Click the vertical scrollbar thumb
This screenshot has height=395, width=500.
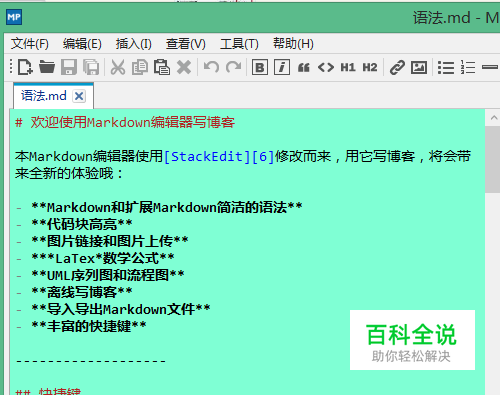point(492,160)
